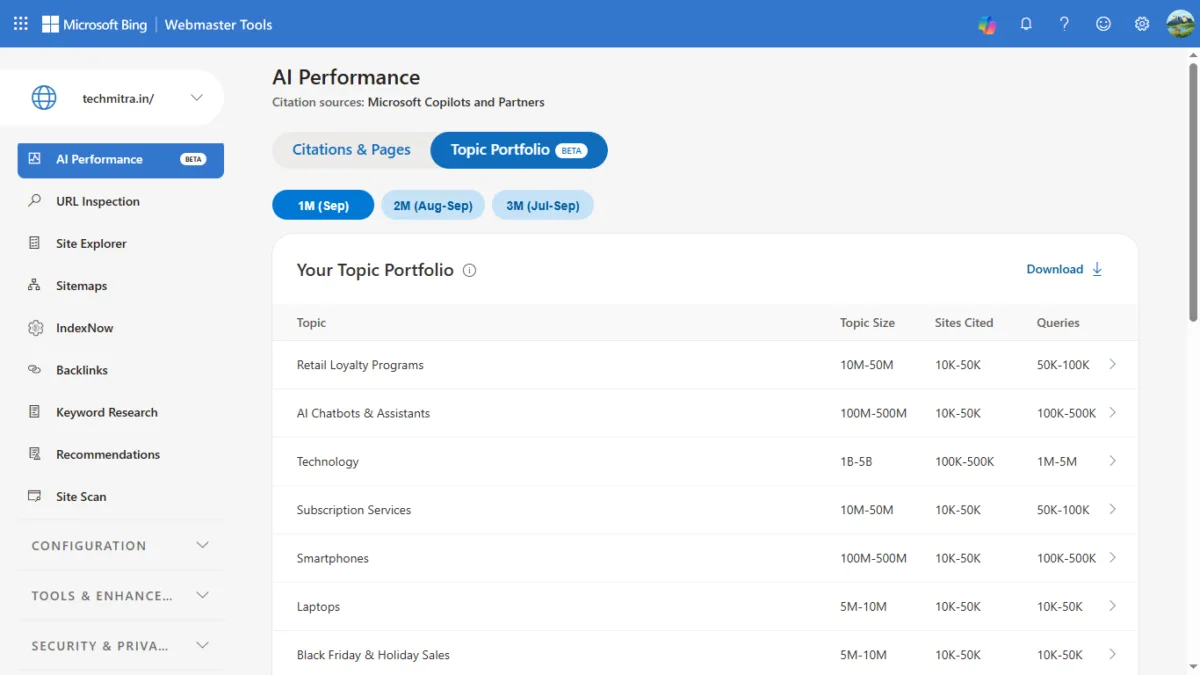The width and height of the screenshot is (1200, 675).
Task: Open the help question mark icon
Action: tap(1065, 24)
